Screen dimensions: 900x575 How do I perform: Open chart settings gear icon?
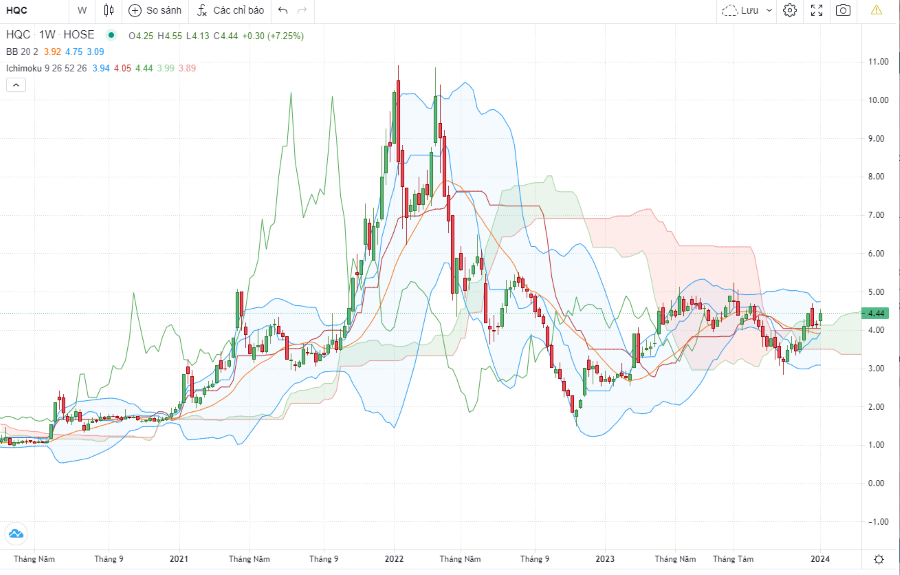pos(790,10)
